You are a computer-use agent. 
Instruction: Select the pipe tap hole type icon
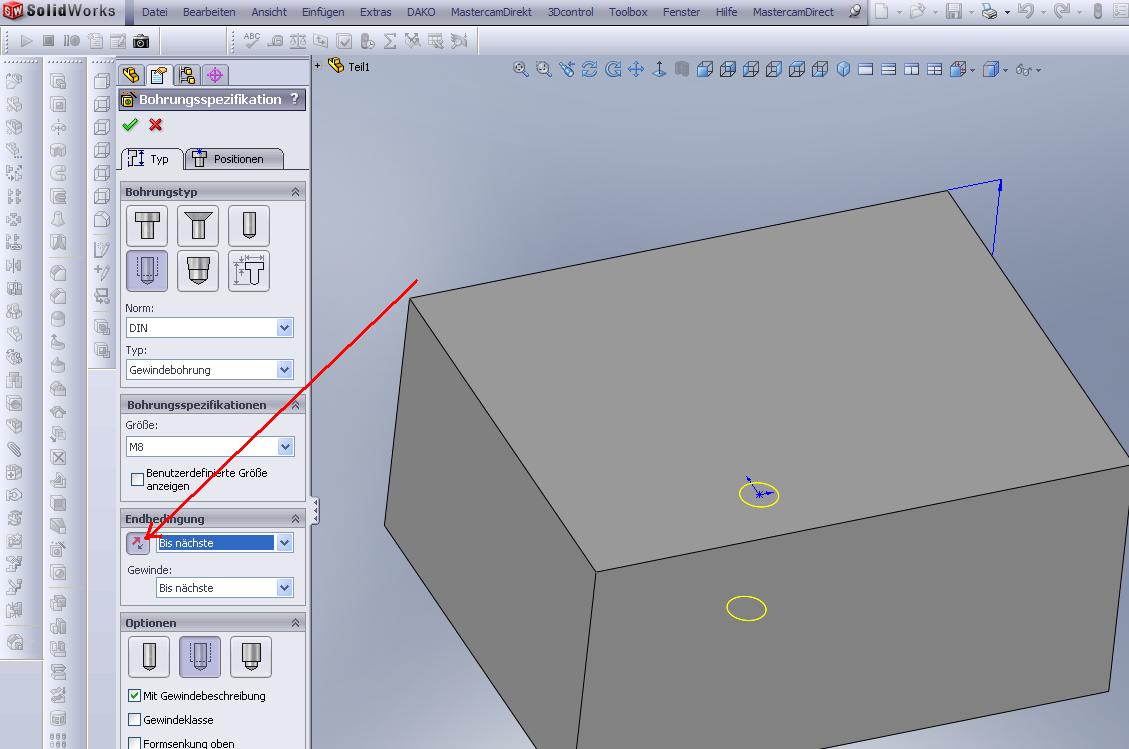point(198,271)
